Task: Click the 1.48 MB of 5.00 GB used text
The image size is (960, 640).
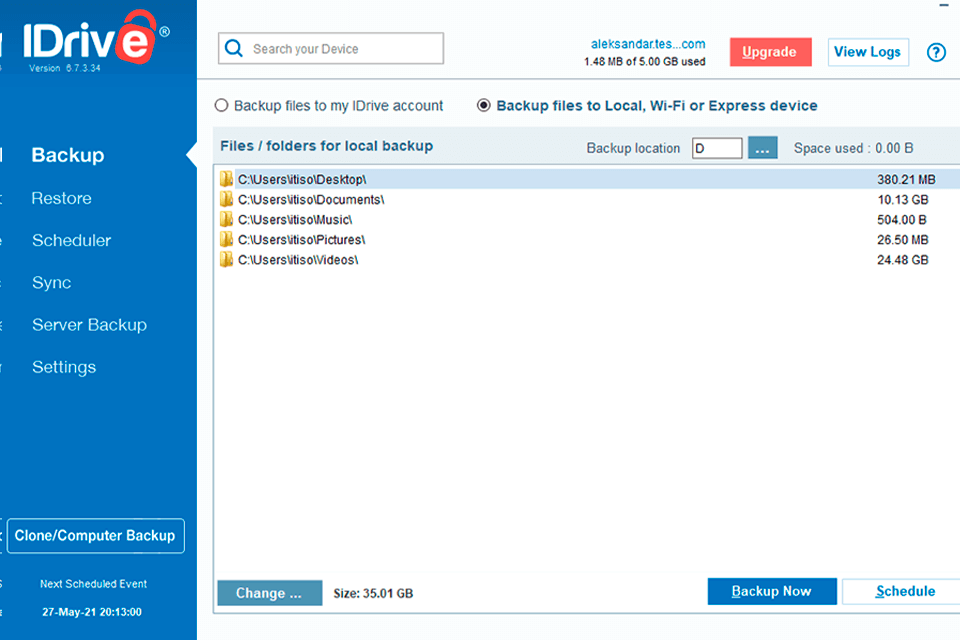Action: [645, 62]
